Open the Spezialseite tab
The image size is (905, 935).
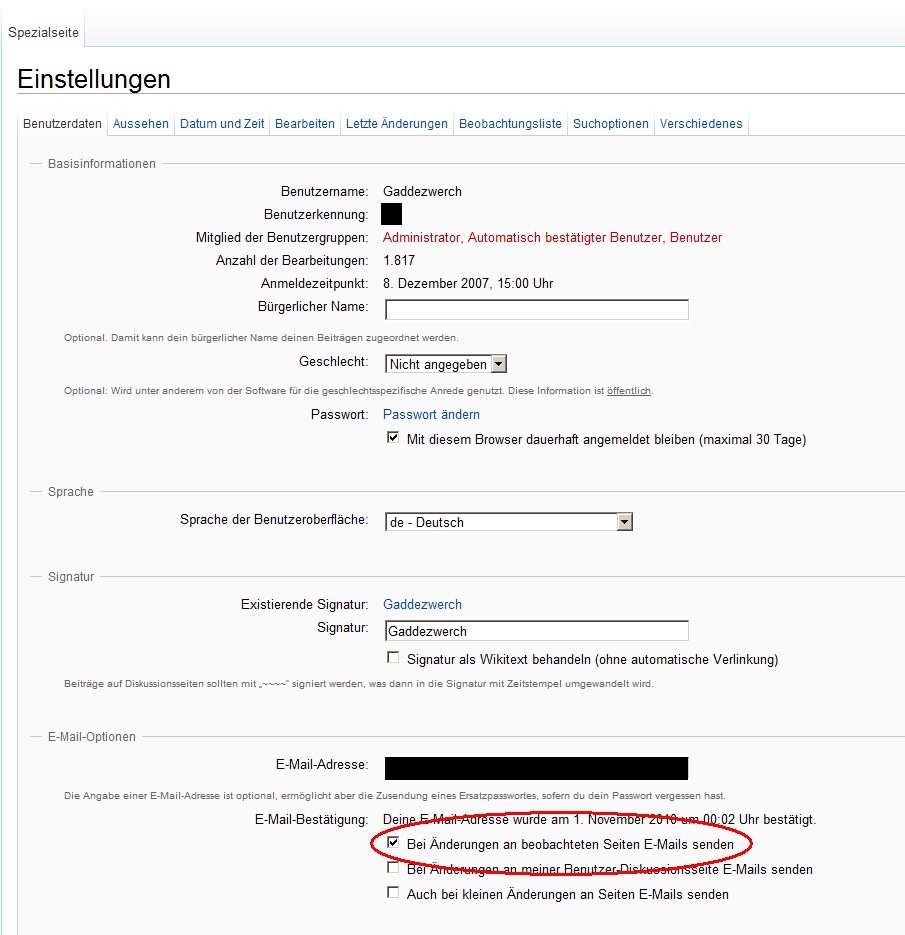[43, 33]
